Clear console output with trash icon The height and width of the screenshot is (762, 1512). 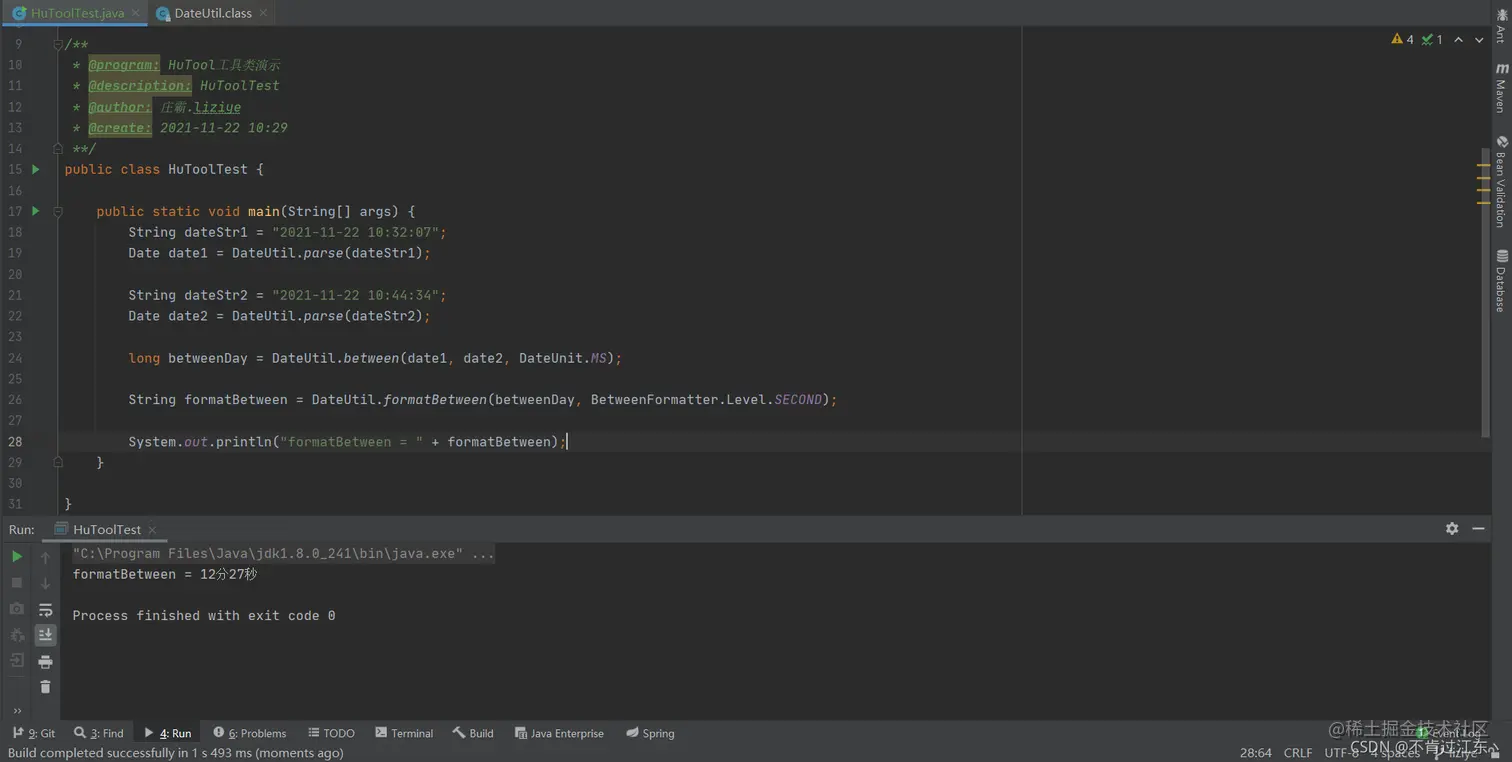(x=45, y=687)
